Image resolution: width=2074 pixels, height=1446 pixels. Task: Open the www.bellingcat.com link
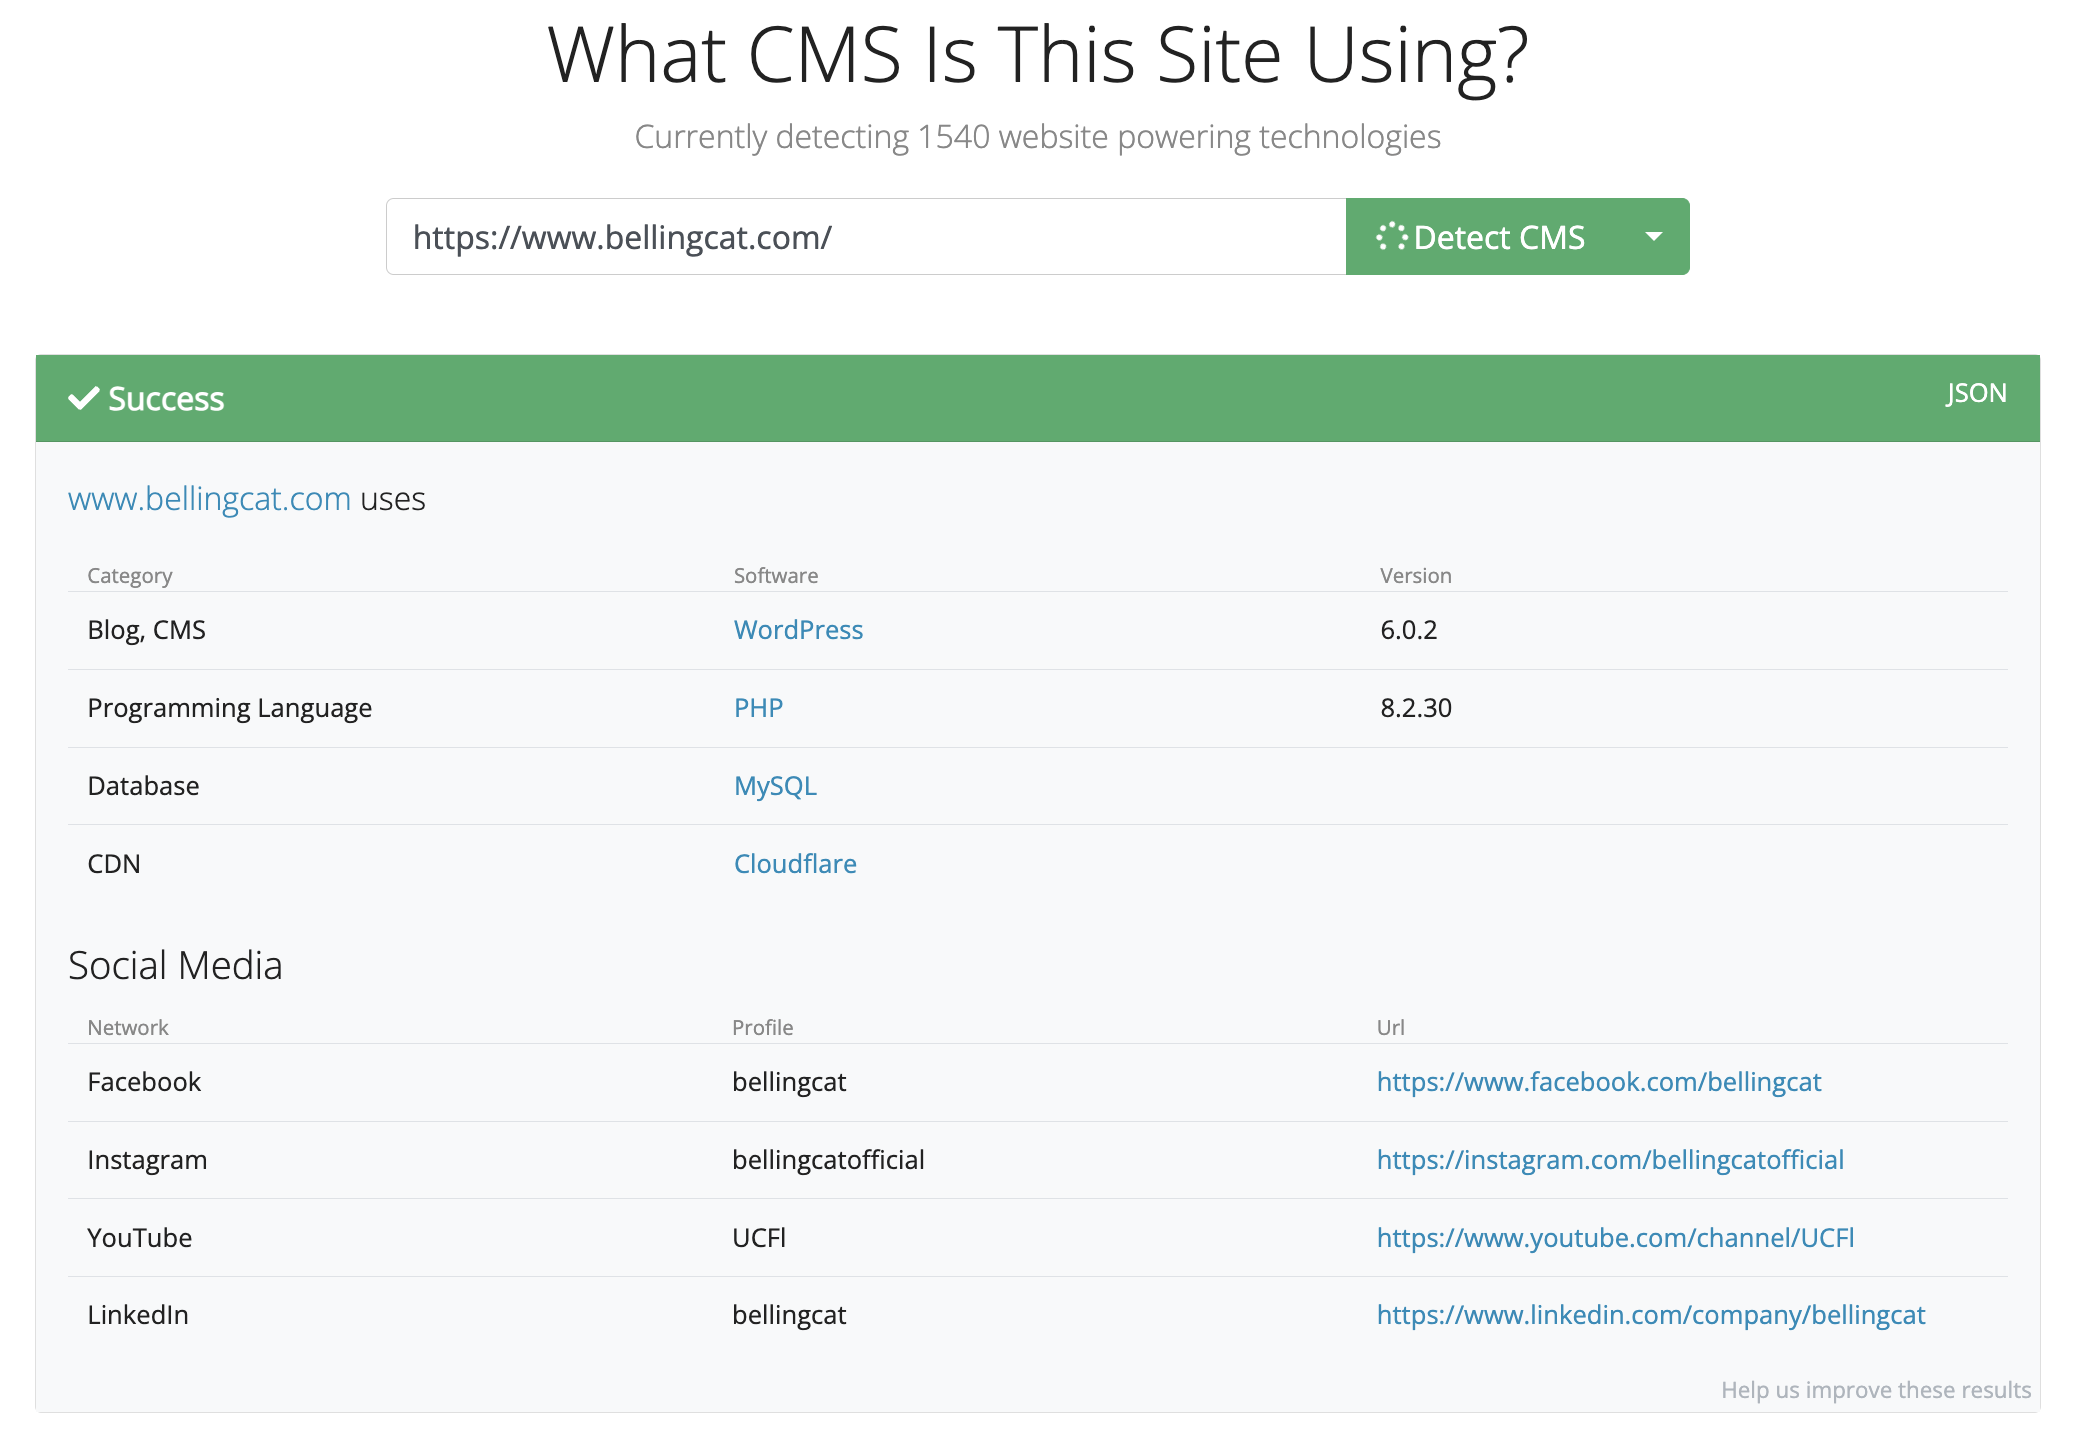pos(209,498)
